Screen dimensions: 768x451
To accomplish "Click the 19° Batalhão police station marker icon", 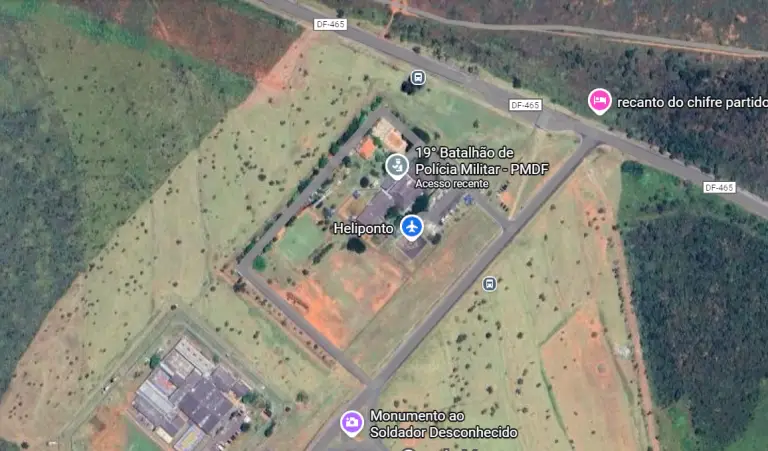I will click(x=397, y=166).
